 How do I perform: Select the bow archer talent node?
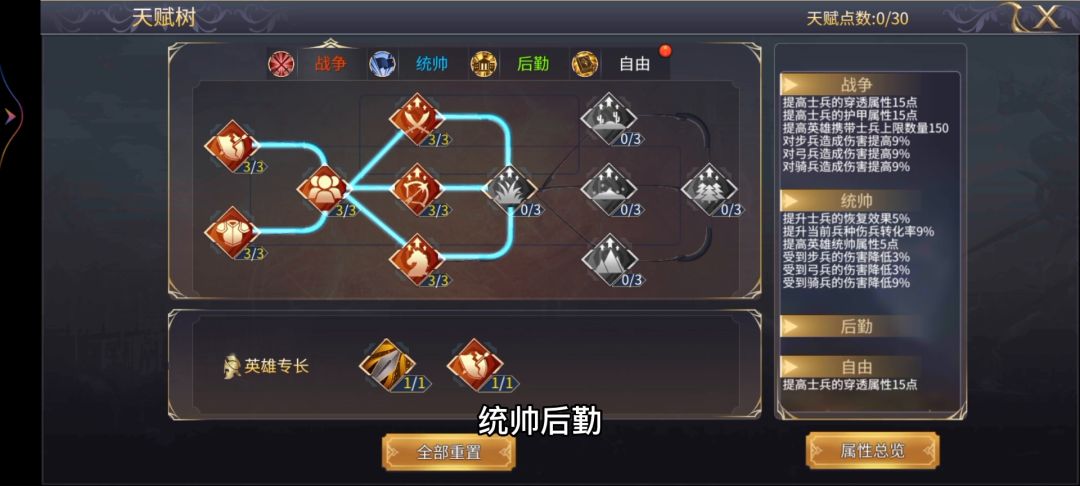[x=416, y=189]
